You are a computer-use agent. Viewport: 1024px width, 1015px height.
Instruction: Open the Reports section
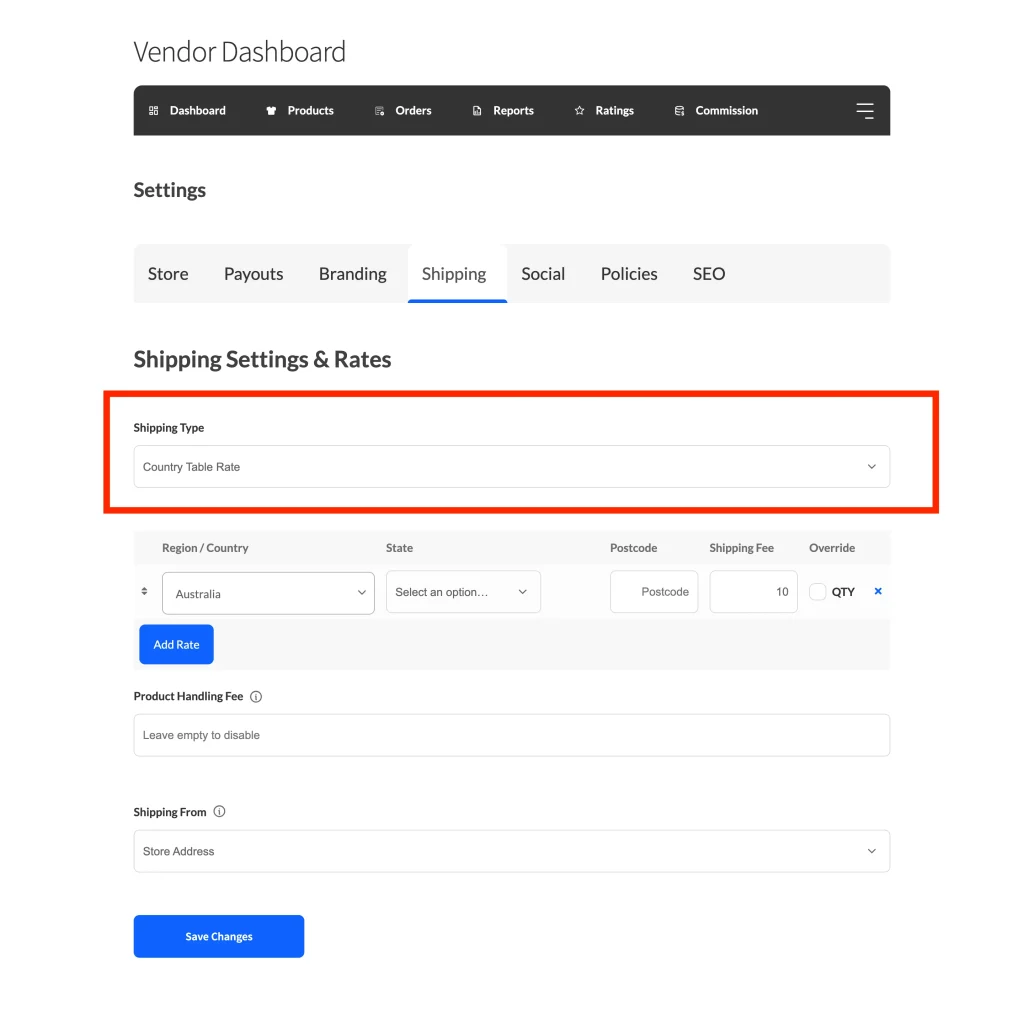click(503, 111)
